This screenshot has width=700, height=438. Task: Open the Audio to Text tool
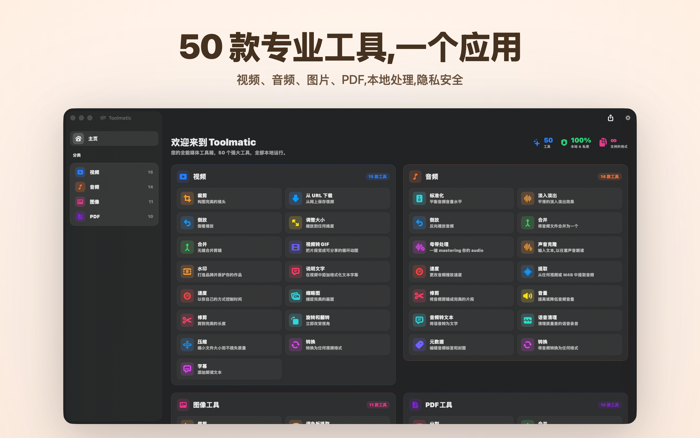tap(461, 320)
